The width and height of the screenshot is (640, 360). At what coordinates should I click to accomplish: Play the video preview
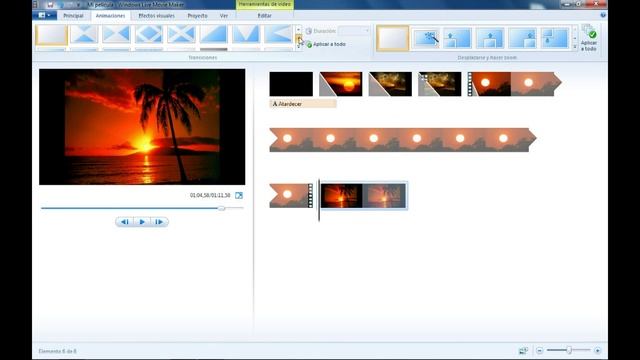[x=142, y=222]
